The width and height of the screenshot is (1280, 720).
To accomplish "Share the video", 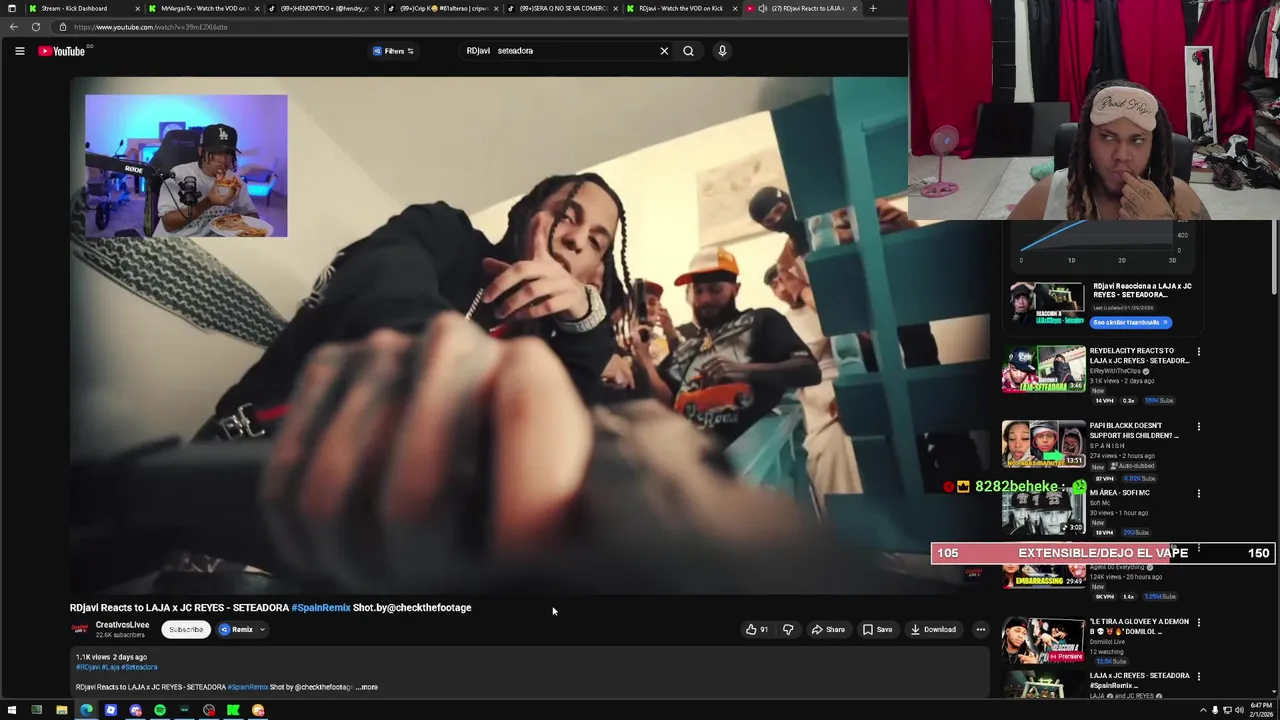I will 828,629.
